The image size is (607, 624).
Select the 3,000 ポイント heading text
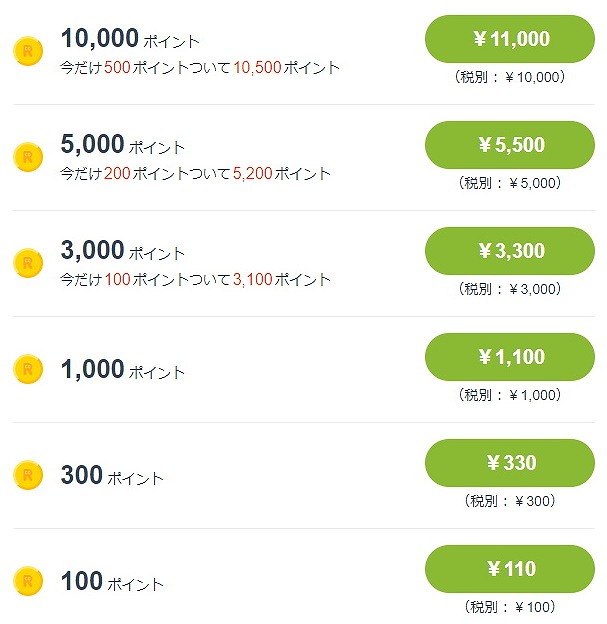click(x=123, y=250)
